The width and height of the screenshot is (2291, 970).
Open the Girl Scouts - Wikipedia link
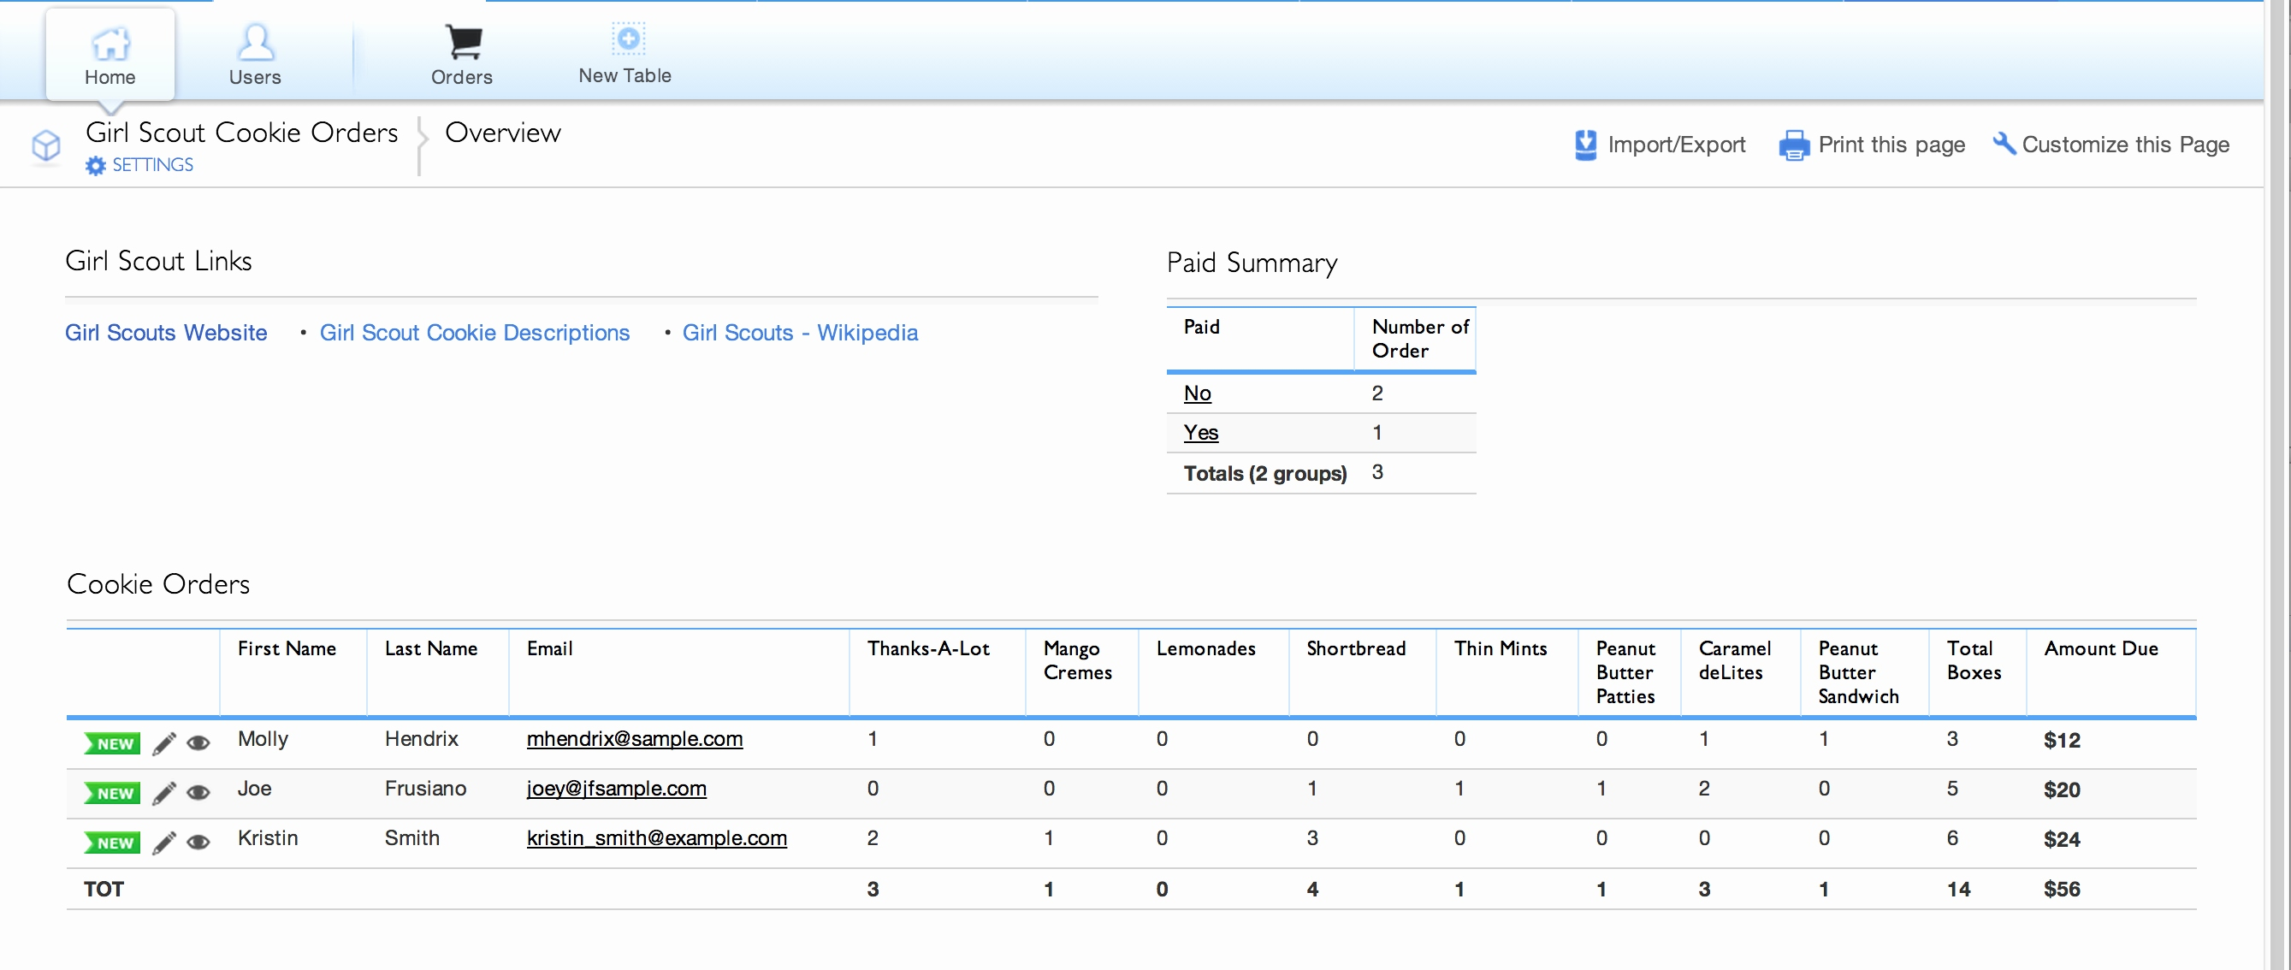point(800,333)
